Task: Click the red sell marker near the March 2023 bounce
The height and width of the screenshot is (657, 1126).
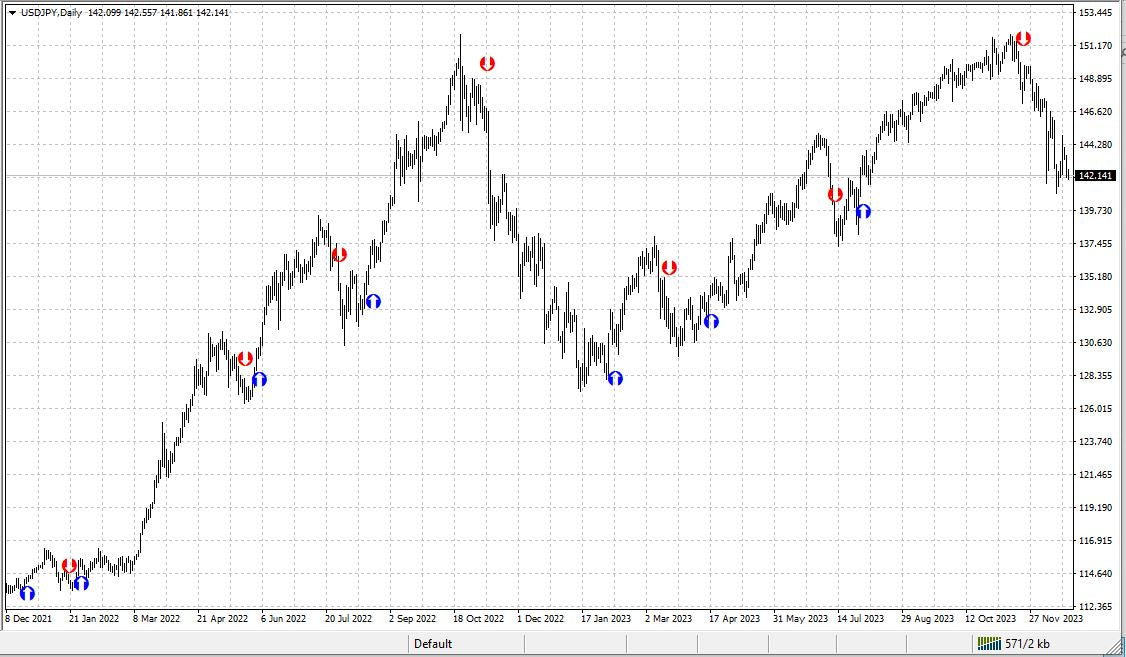Action: pos(670,267)
